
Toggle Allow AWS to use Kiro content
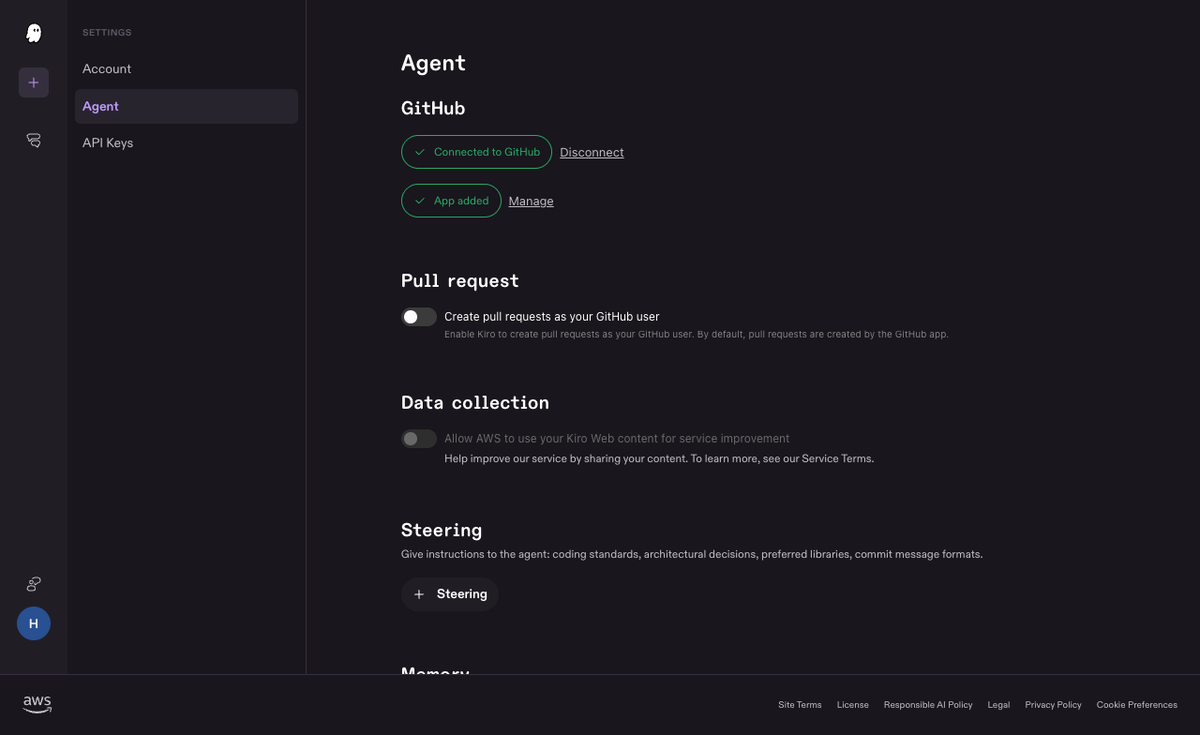419,439
